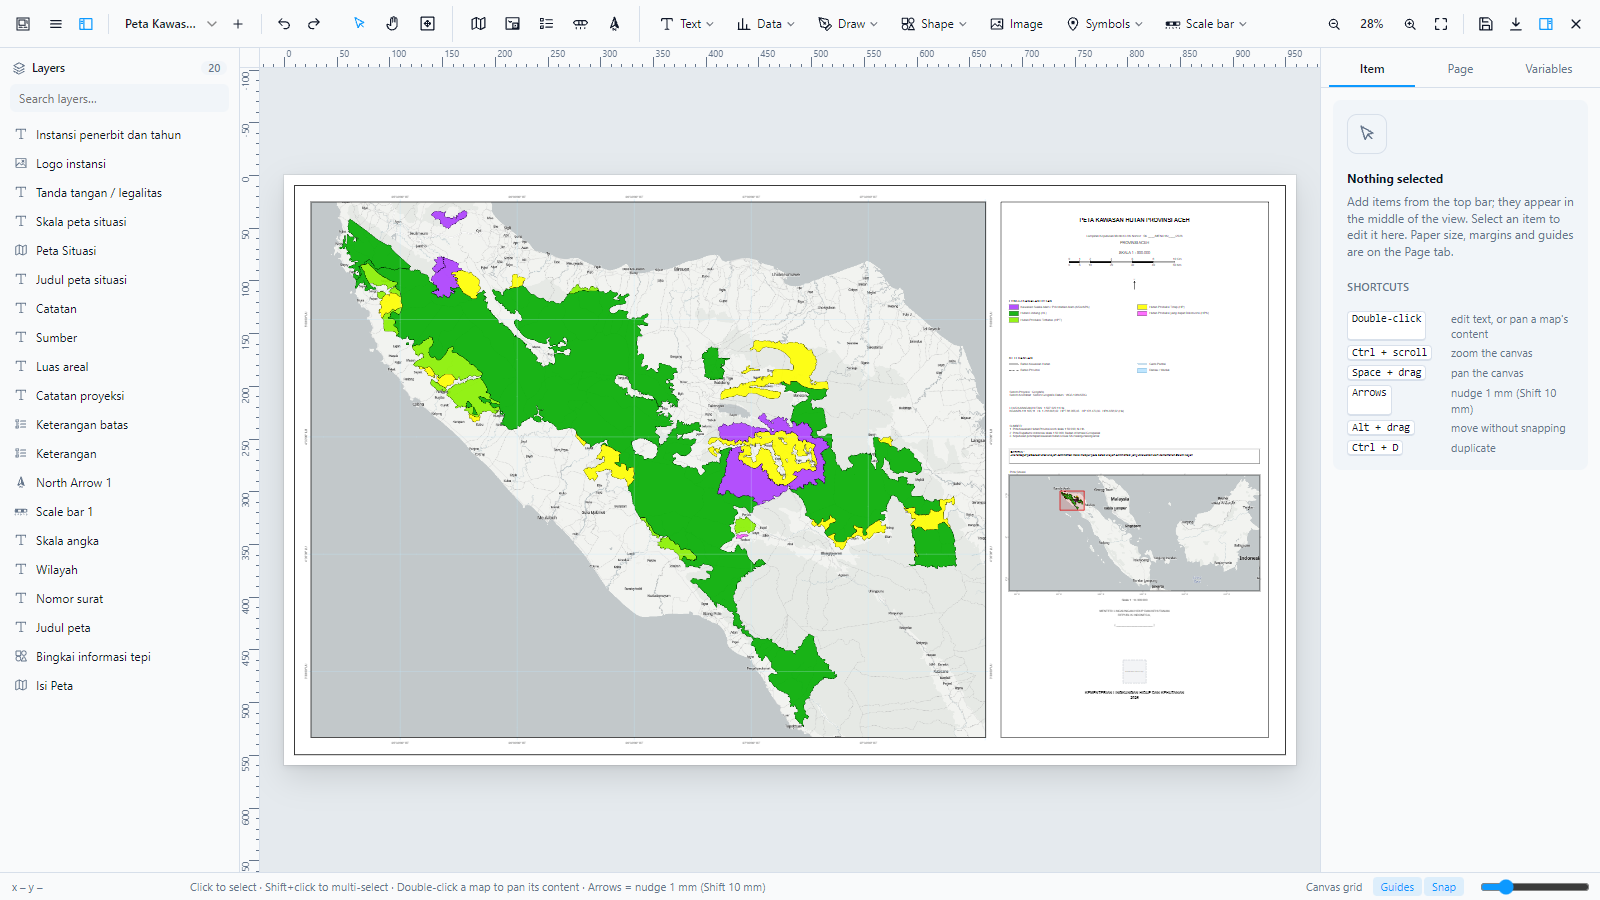The width and height of the screenshot is (1600, 900).
Task: Click the target frame tool icon
Action: click(427, 24)
